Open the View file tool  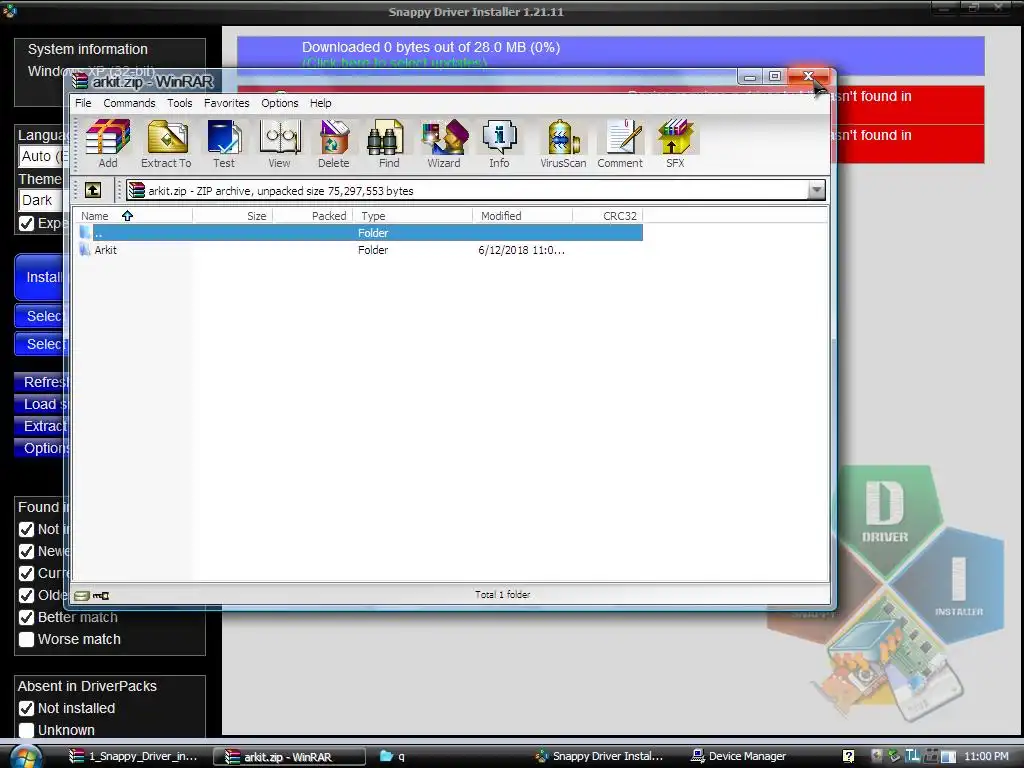pos(280,144)
